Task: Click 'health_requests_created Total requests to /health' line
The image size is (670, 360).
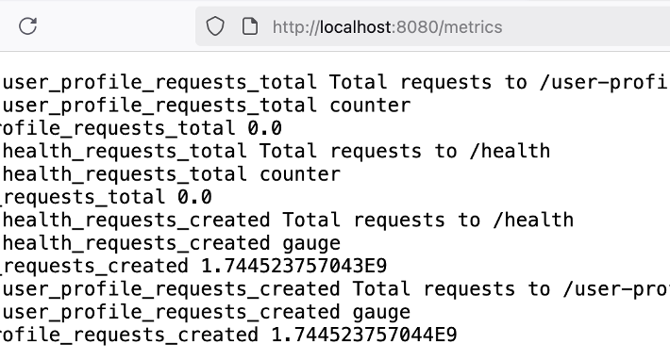Action: pyautogui.click(x=288, y=220)
